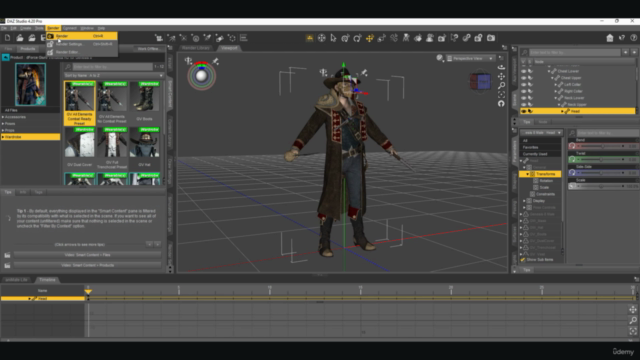Image resolution: width=640 pixels, height=360 pixels.
Task: Click the zoom magnifier viewport icon
Action: [x=501, y=85]
